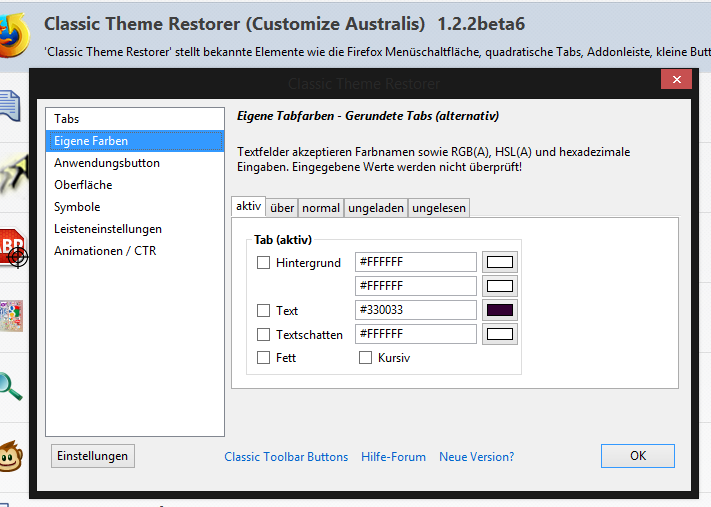This screenshot has height=507, width=711.
Task: Click the blue document icon at left
Action: (x=11, y=103)
